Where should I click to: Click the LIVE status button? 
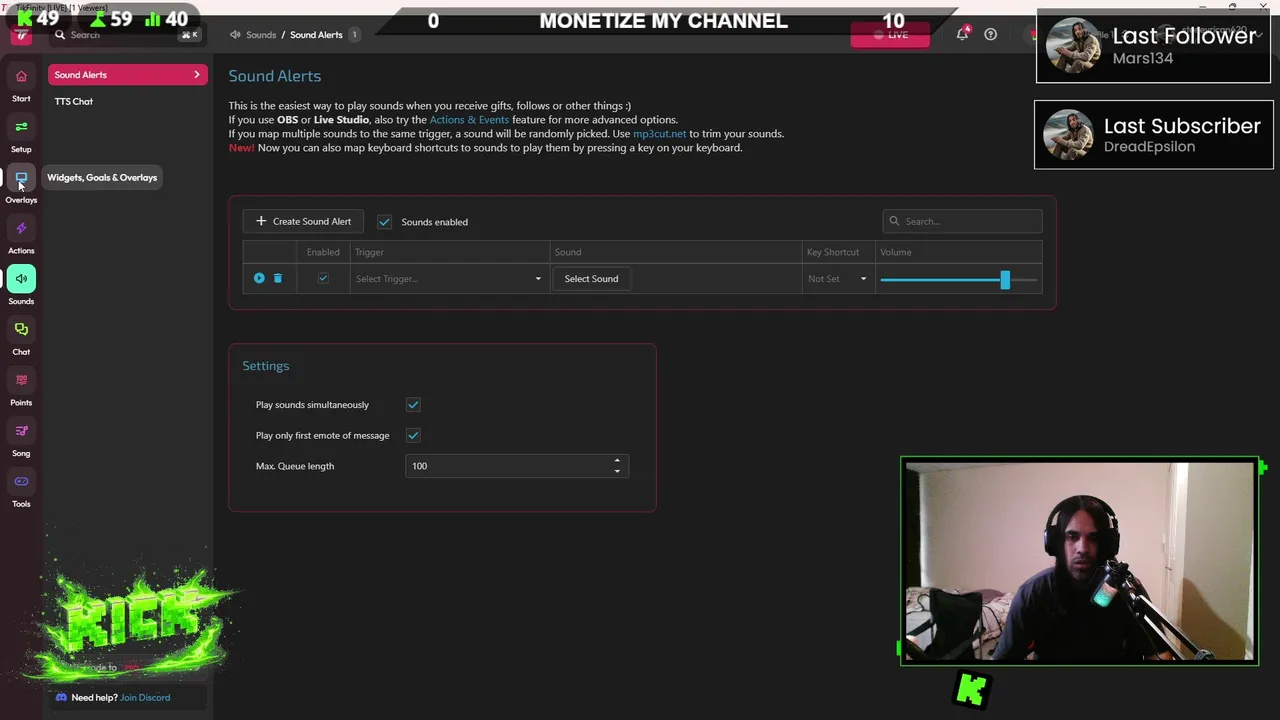pyautogui.click(x=890, y=35)
